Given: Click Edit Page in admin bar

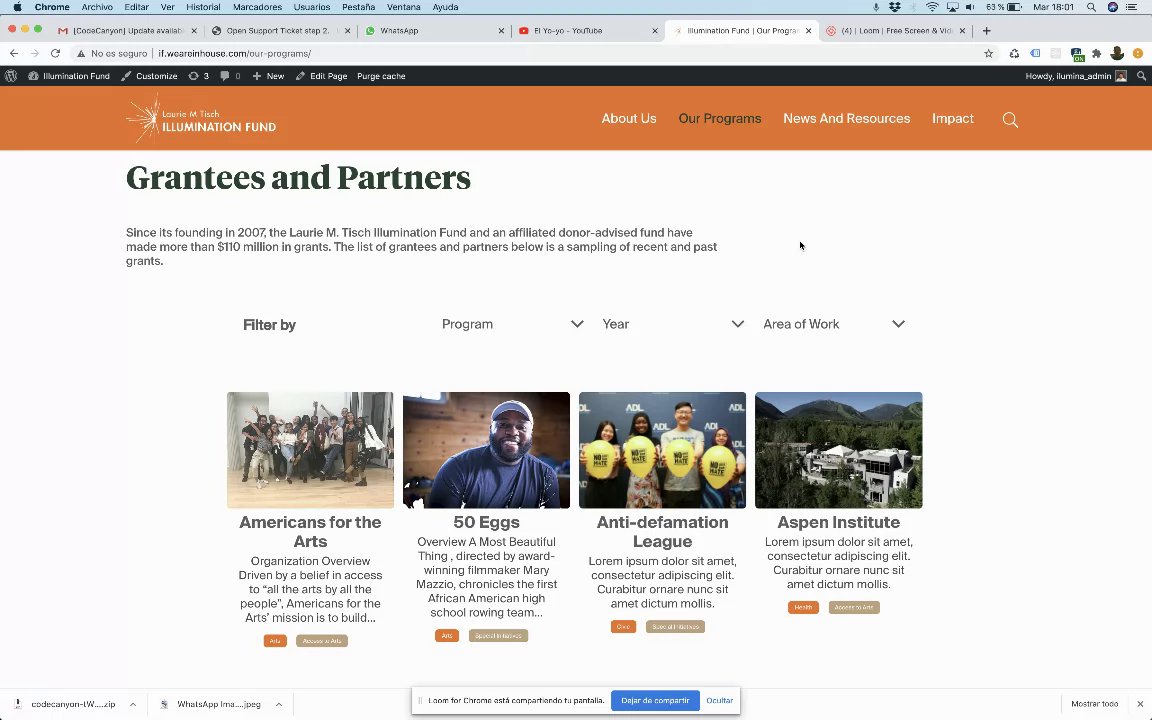Looking at the screenshot, I should pyautogui.click(x=321, y=76).
